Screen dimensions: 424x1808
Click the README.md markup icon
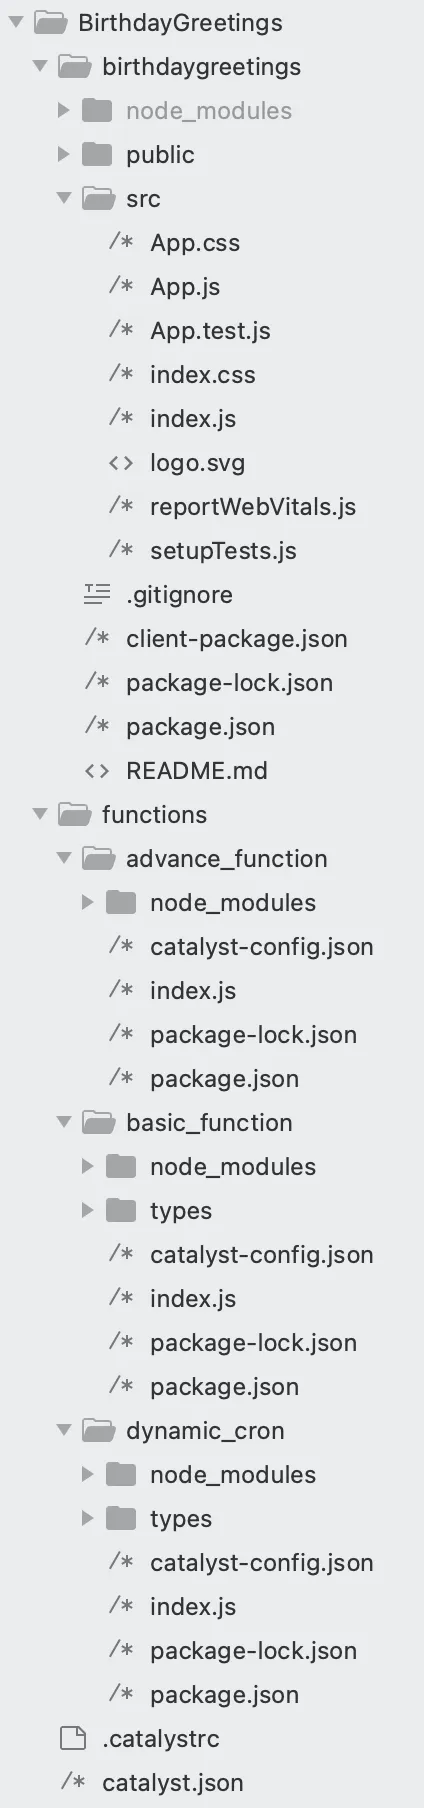pyautogui.click(x=97, y=771)
